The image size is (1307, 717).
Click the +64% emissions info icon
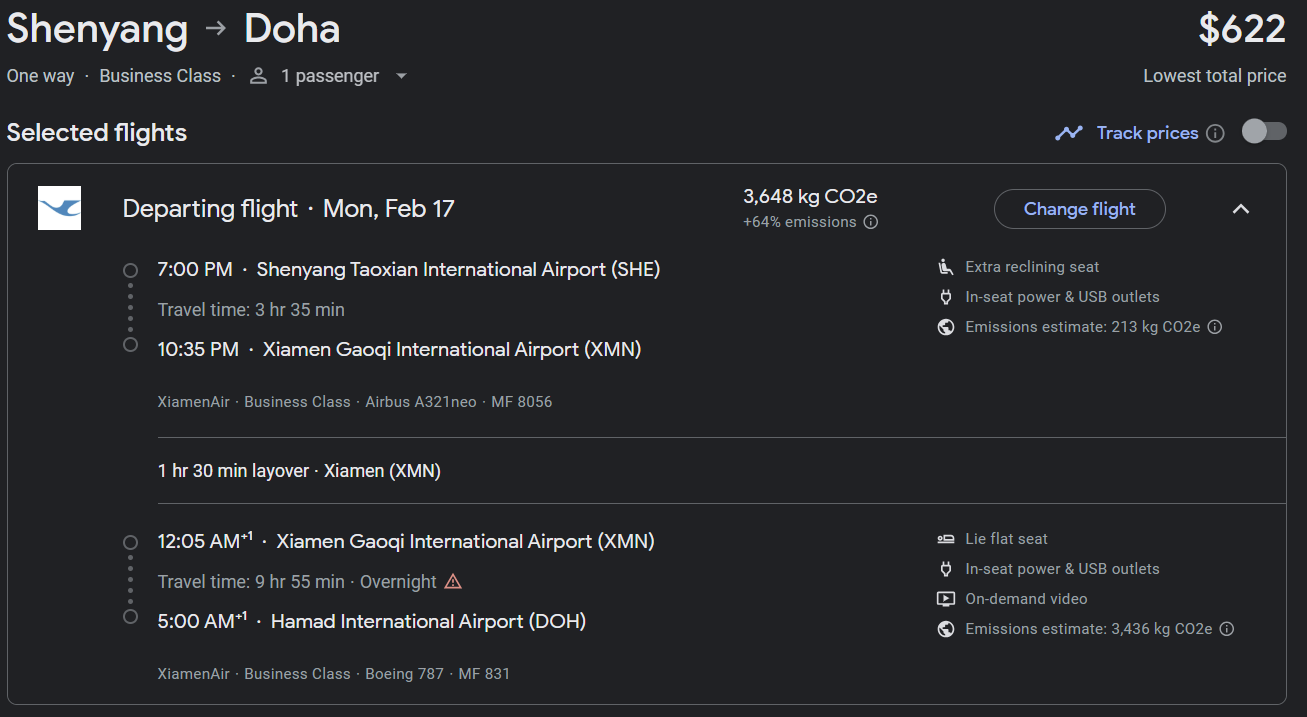[870, 222]
